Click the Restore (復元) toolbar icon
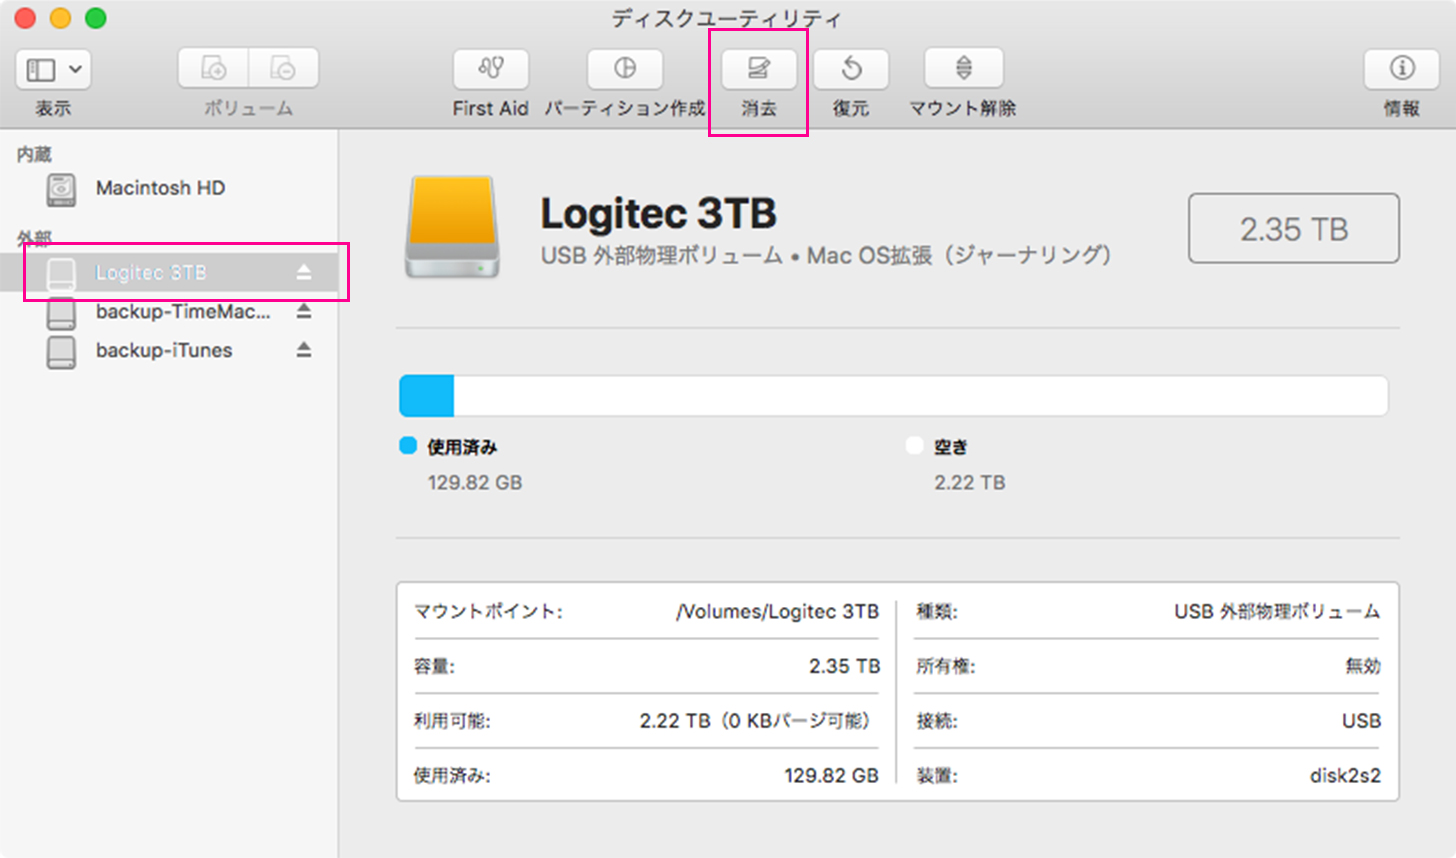Screen dimensions: 1456x858 point(851,68)
